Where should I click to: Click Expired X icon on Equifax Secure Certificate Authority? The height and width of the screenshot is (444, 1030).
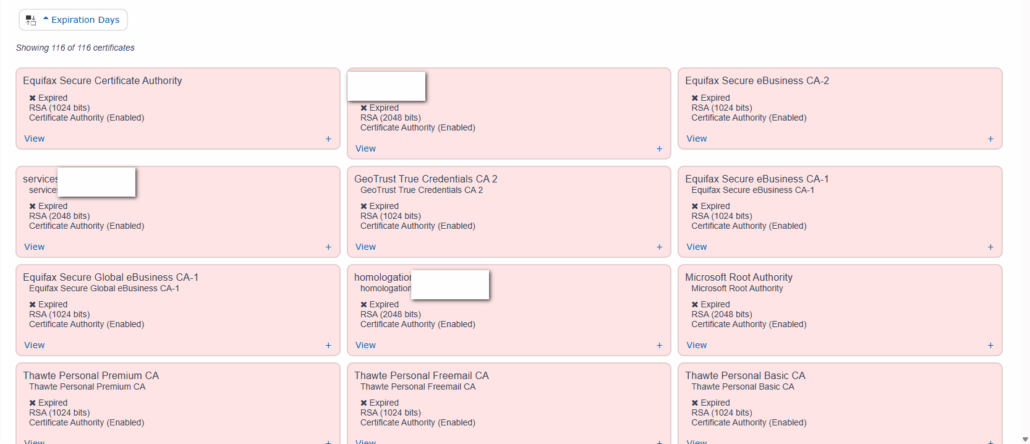coord(32,98)
